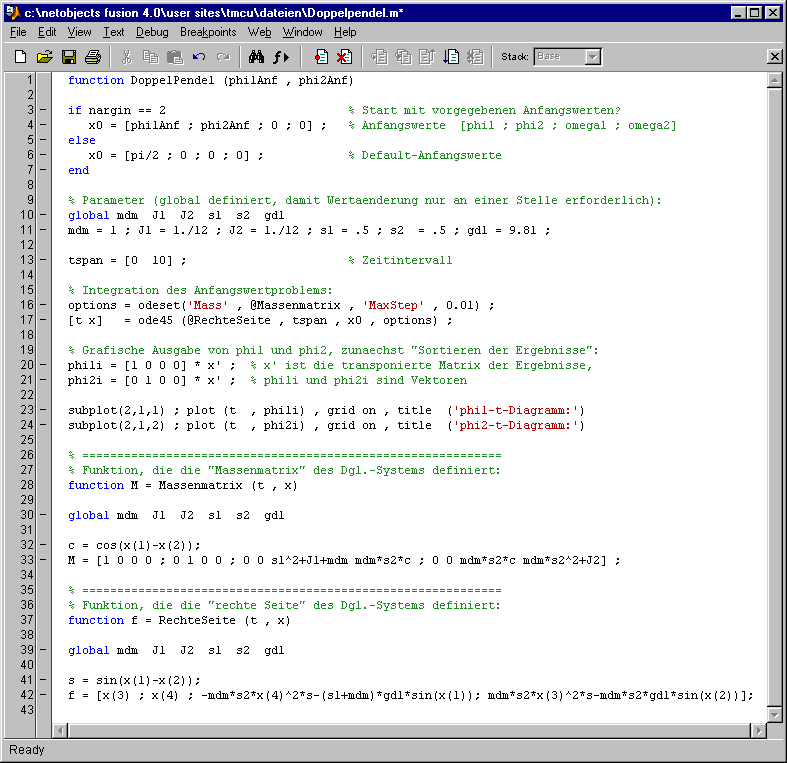
Task: Open Find with the binoculars icon
Action: click(x=256, y=57)
